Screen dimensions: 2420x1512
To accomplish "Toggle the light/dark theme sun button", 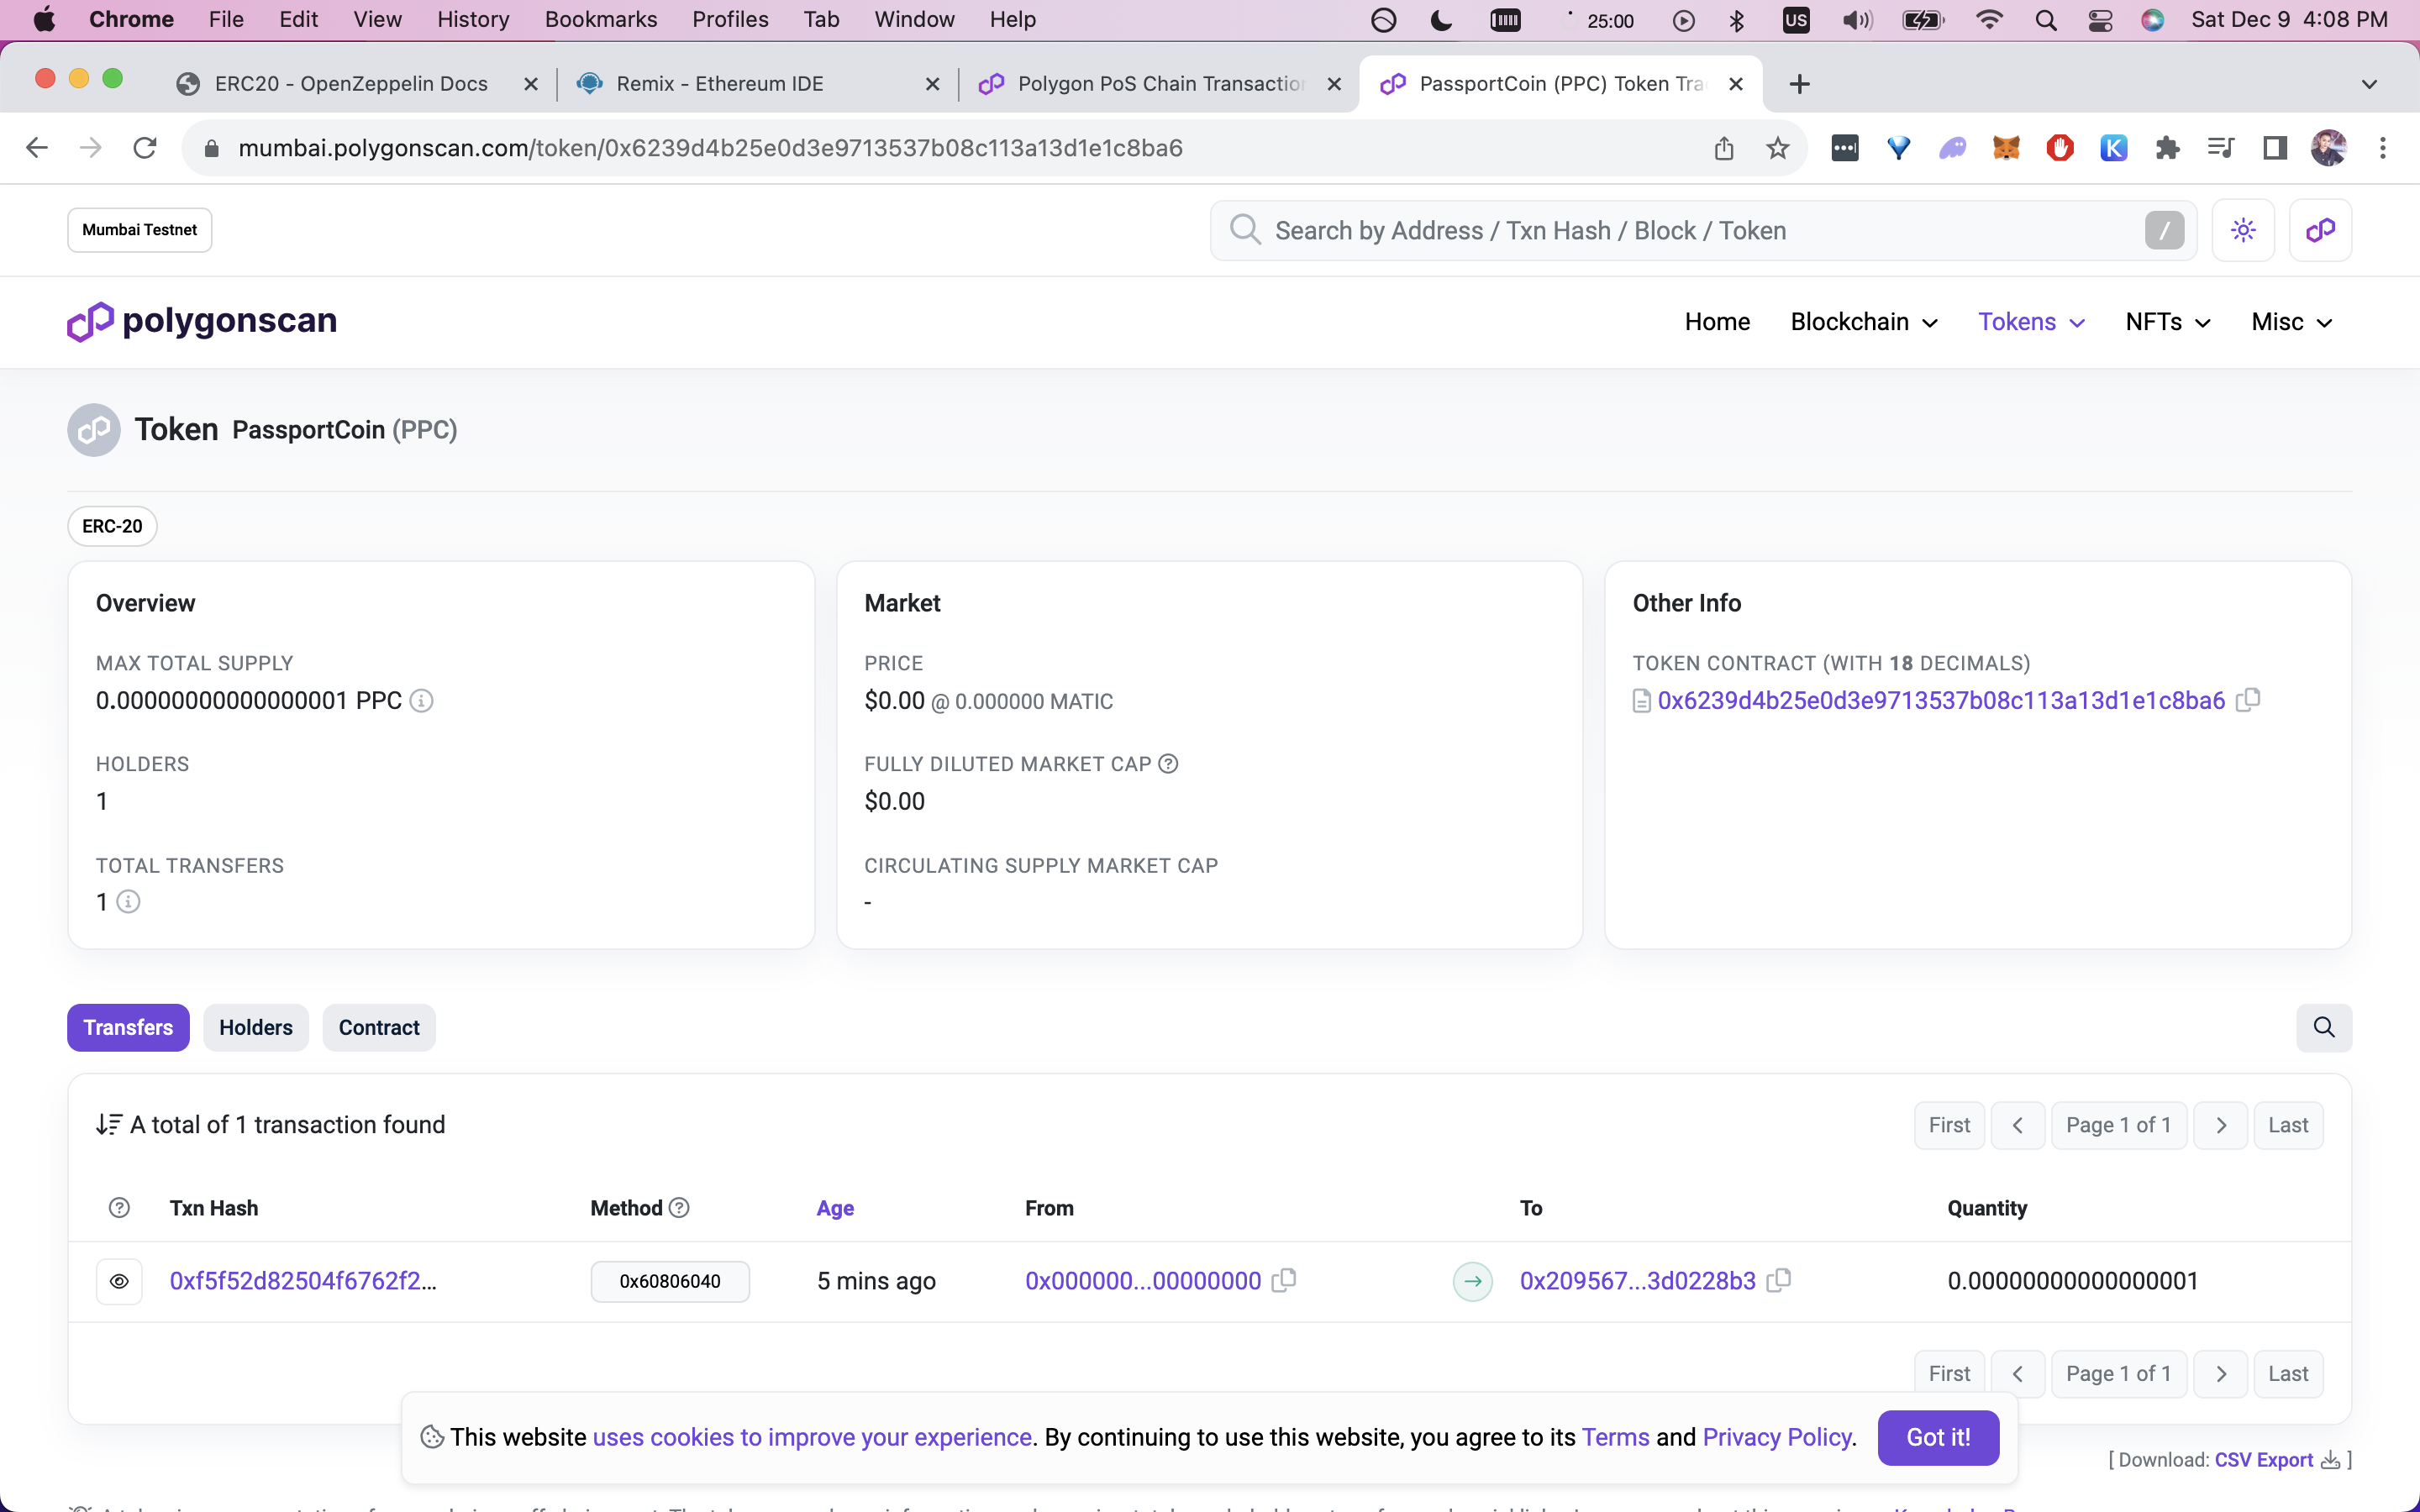I will [x=2243, y=230].
